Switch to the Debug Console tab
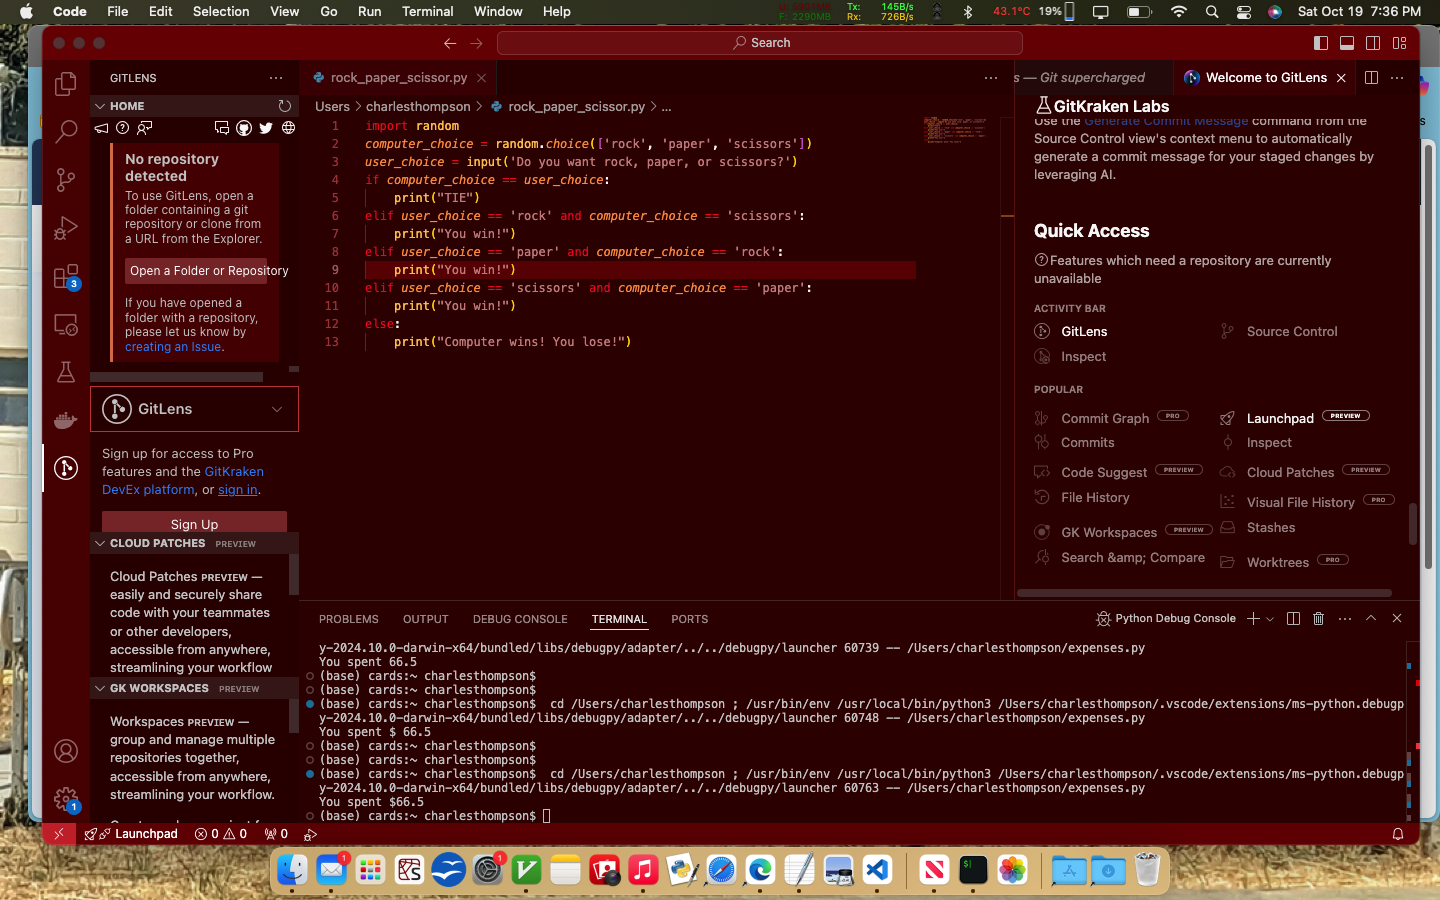This screenshot has width=1440, height=900. [x=519, y=619]
